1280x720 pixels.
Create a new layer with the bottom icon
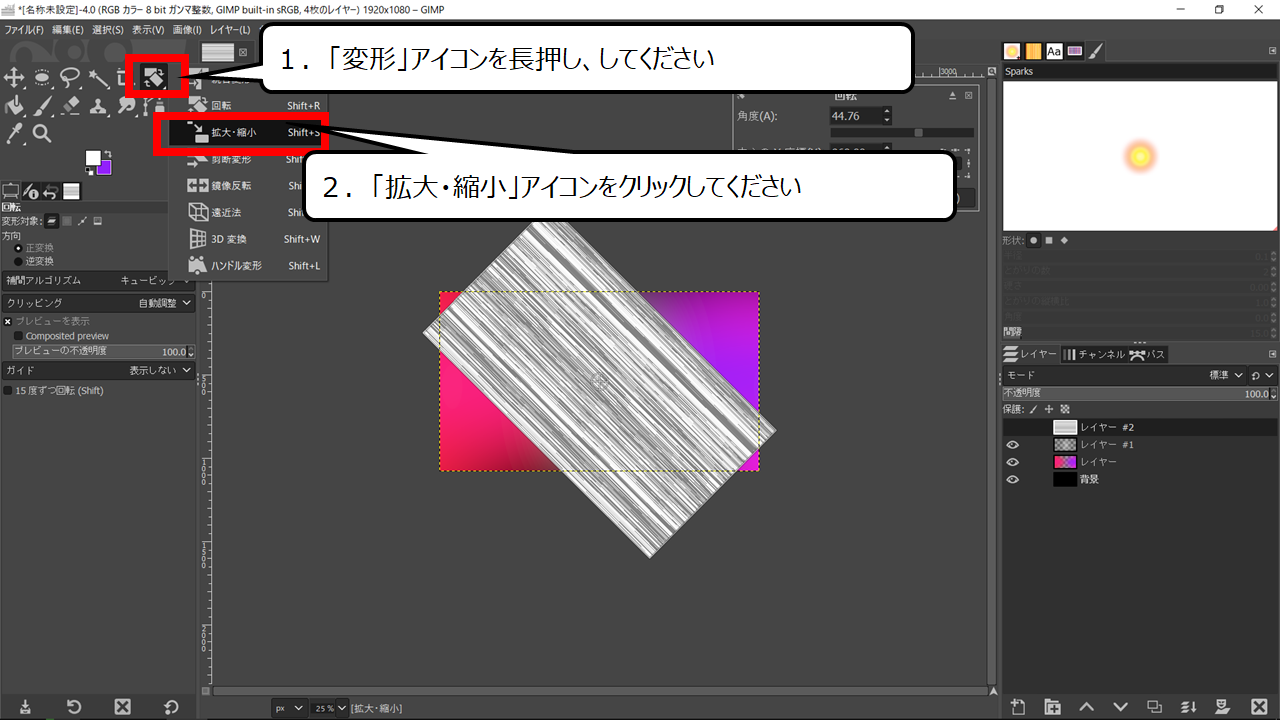(1018, 706)
